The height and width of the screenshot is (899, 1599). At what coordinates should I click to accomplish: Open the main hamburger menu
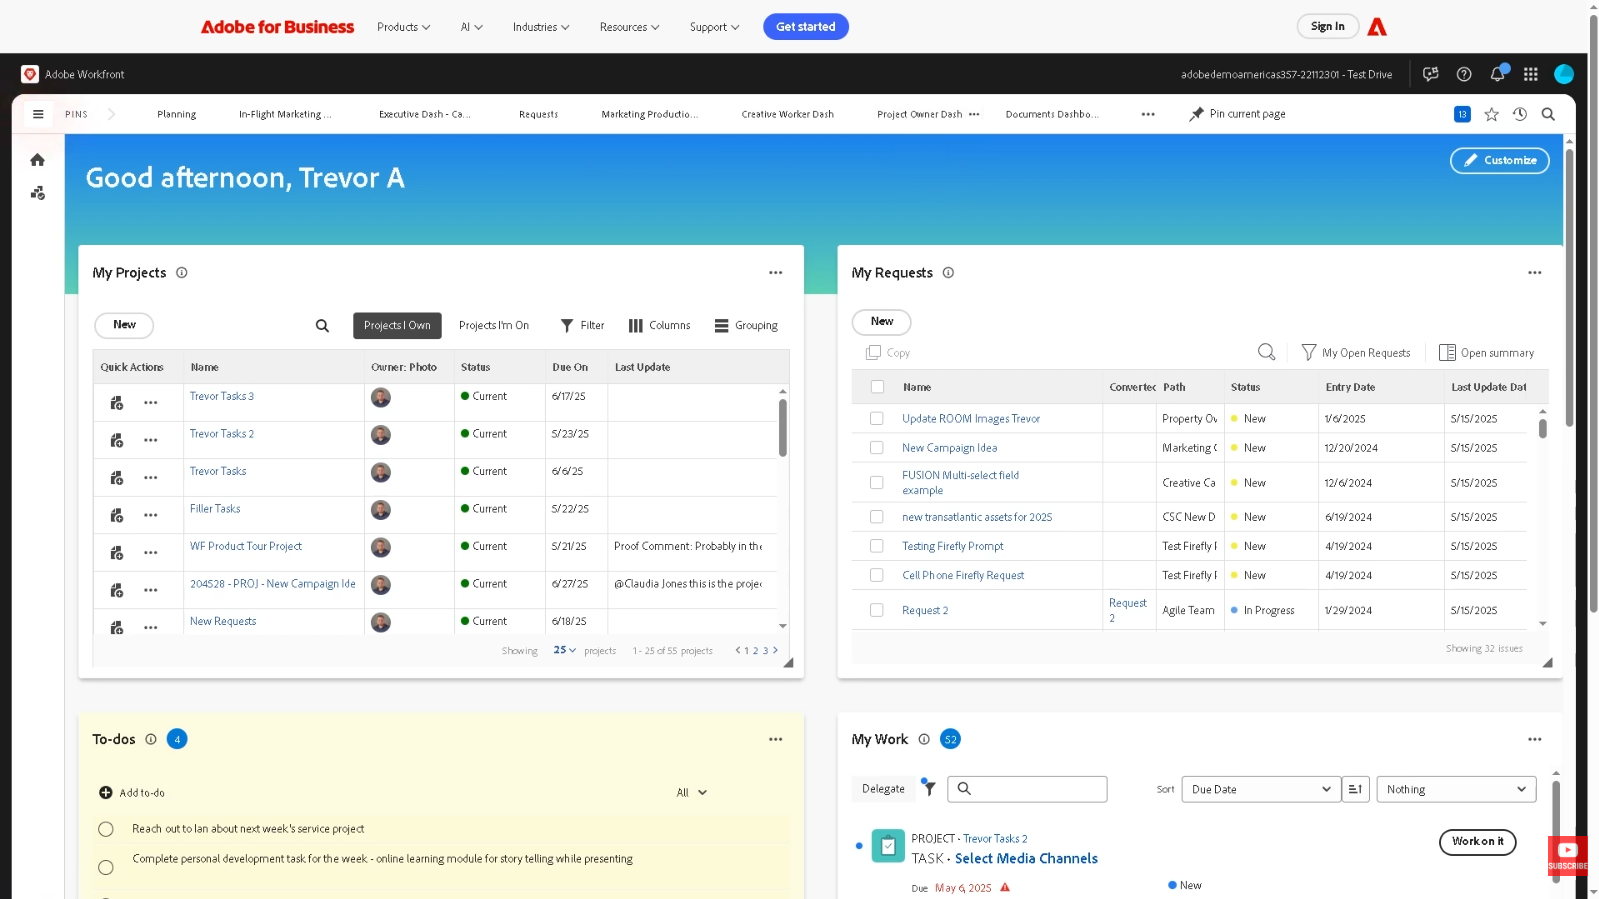[38, 114]
